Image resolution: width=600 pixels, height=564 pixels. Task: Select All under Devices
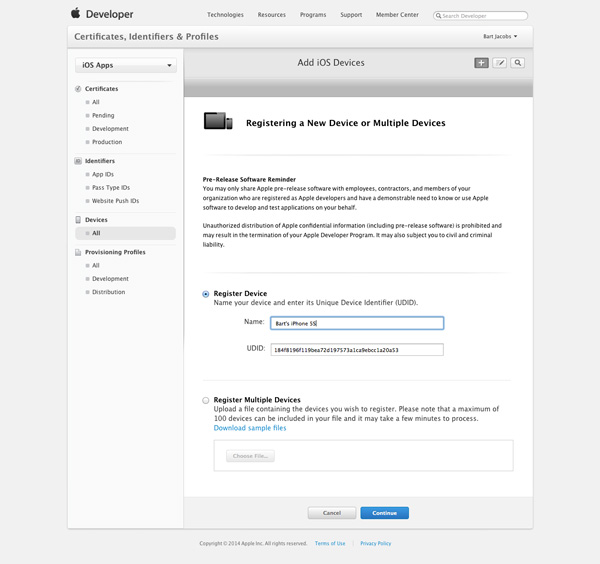126,233
